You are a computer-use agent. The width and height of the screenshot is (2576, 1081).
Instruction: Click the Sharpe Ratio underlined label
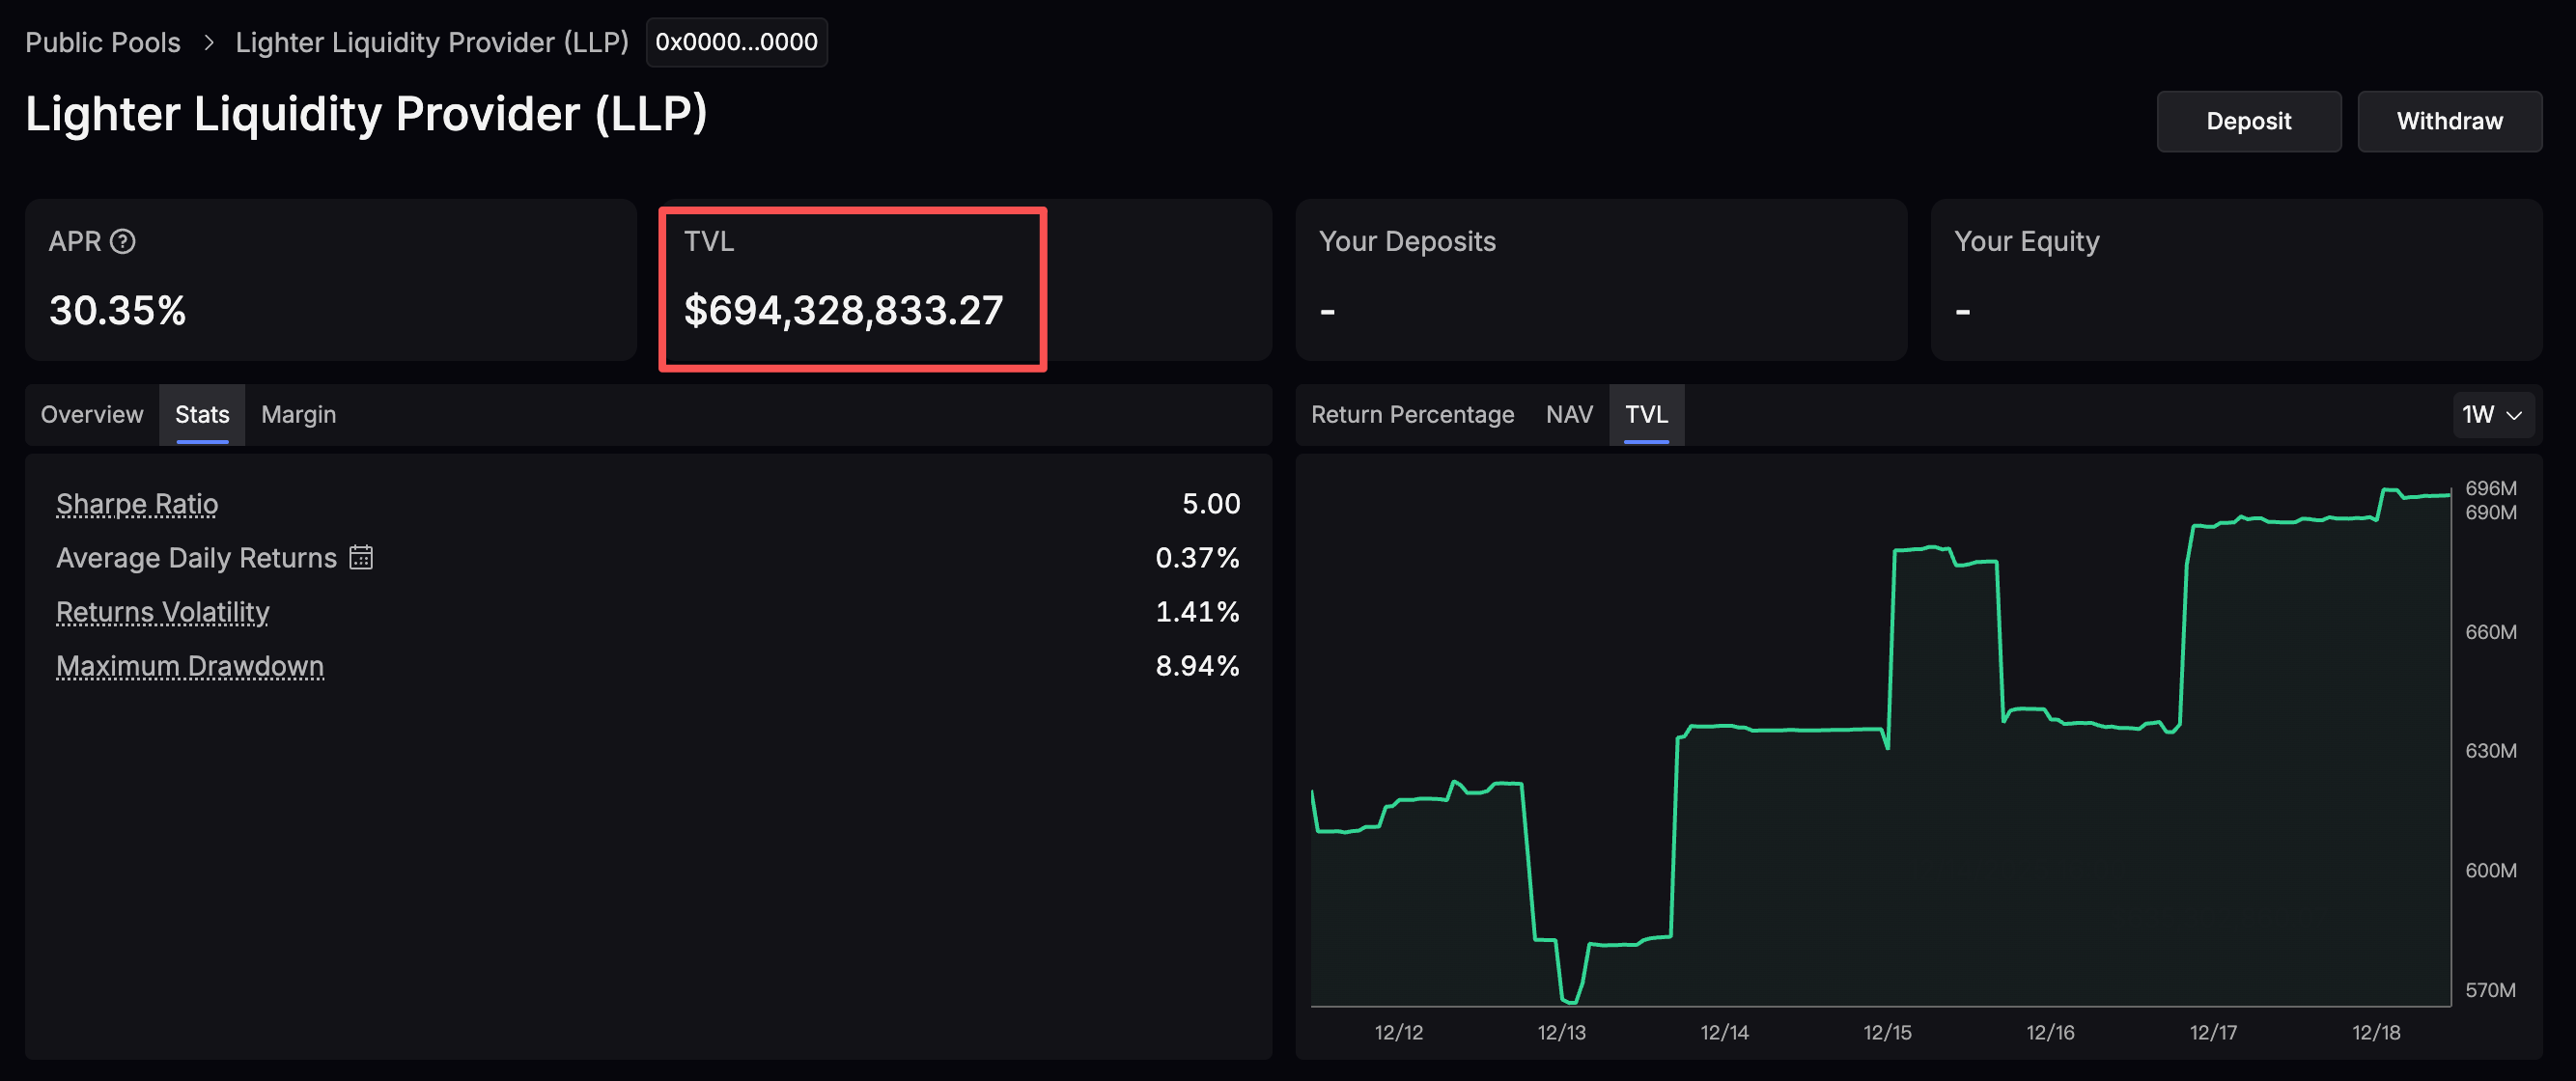[x=136, y=504]
